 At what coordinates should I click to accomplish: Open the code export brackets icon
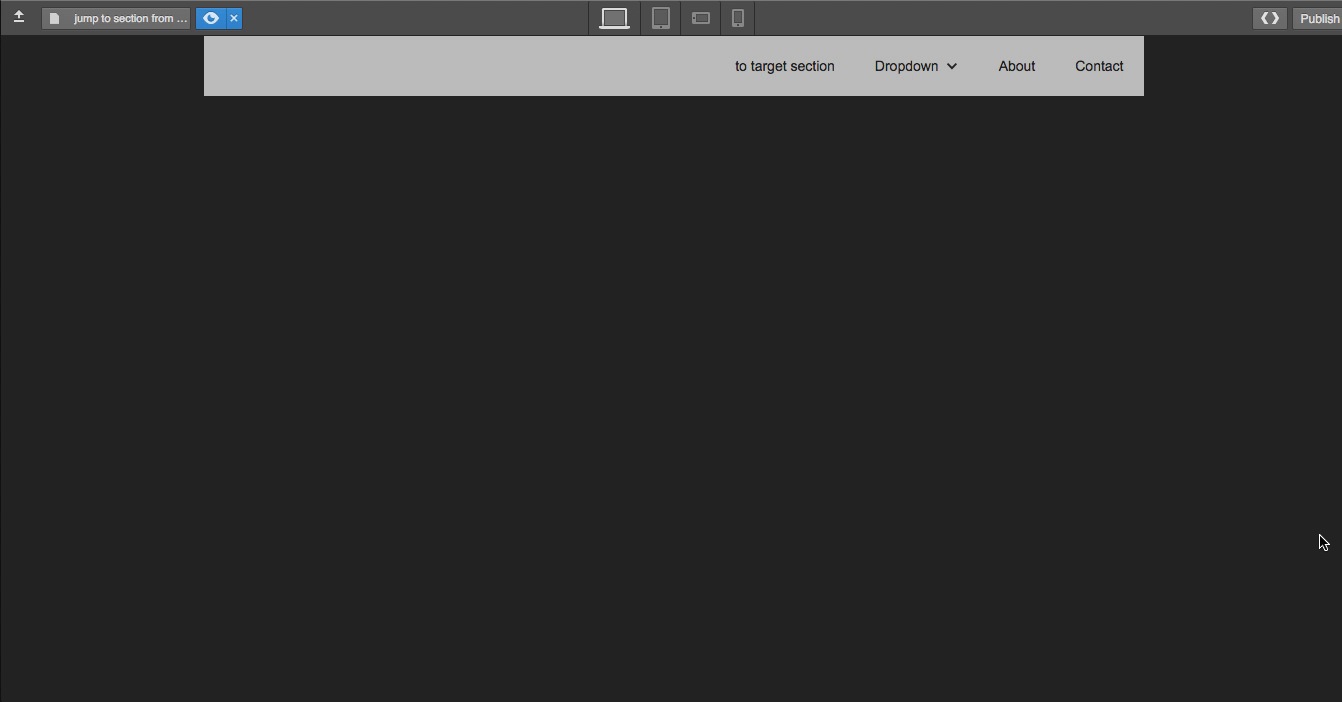[x=1269, y=18]
